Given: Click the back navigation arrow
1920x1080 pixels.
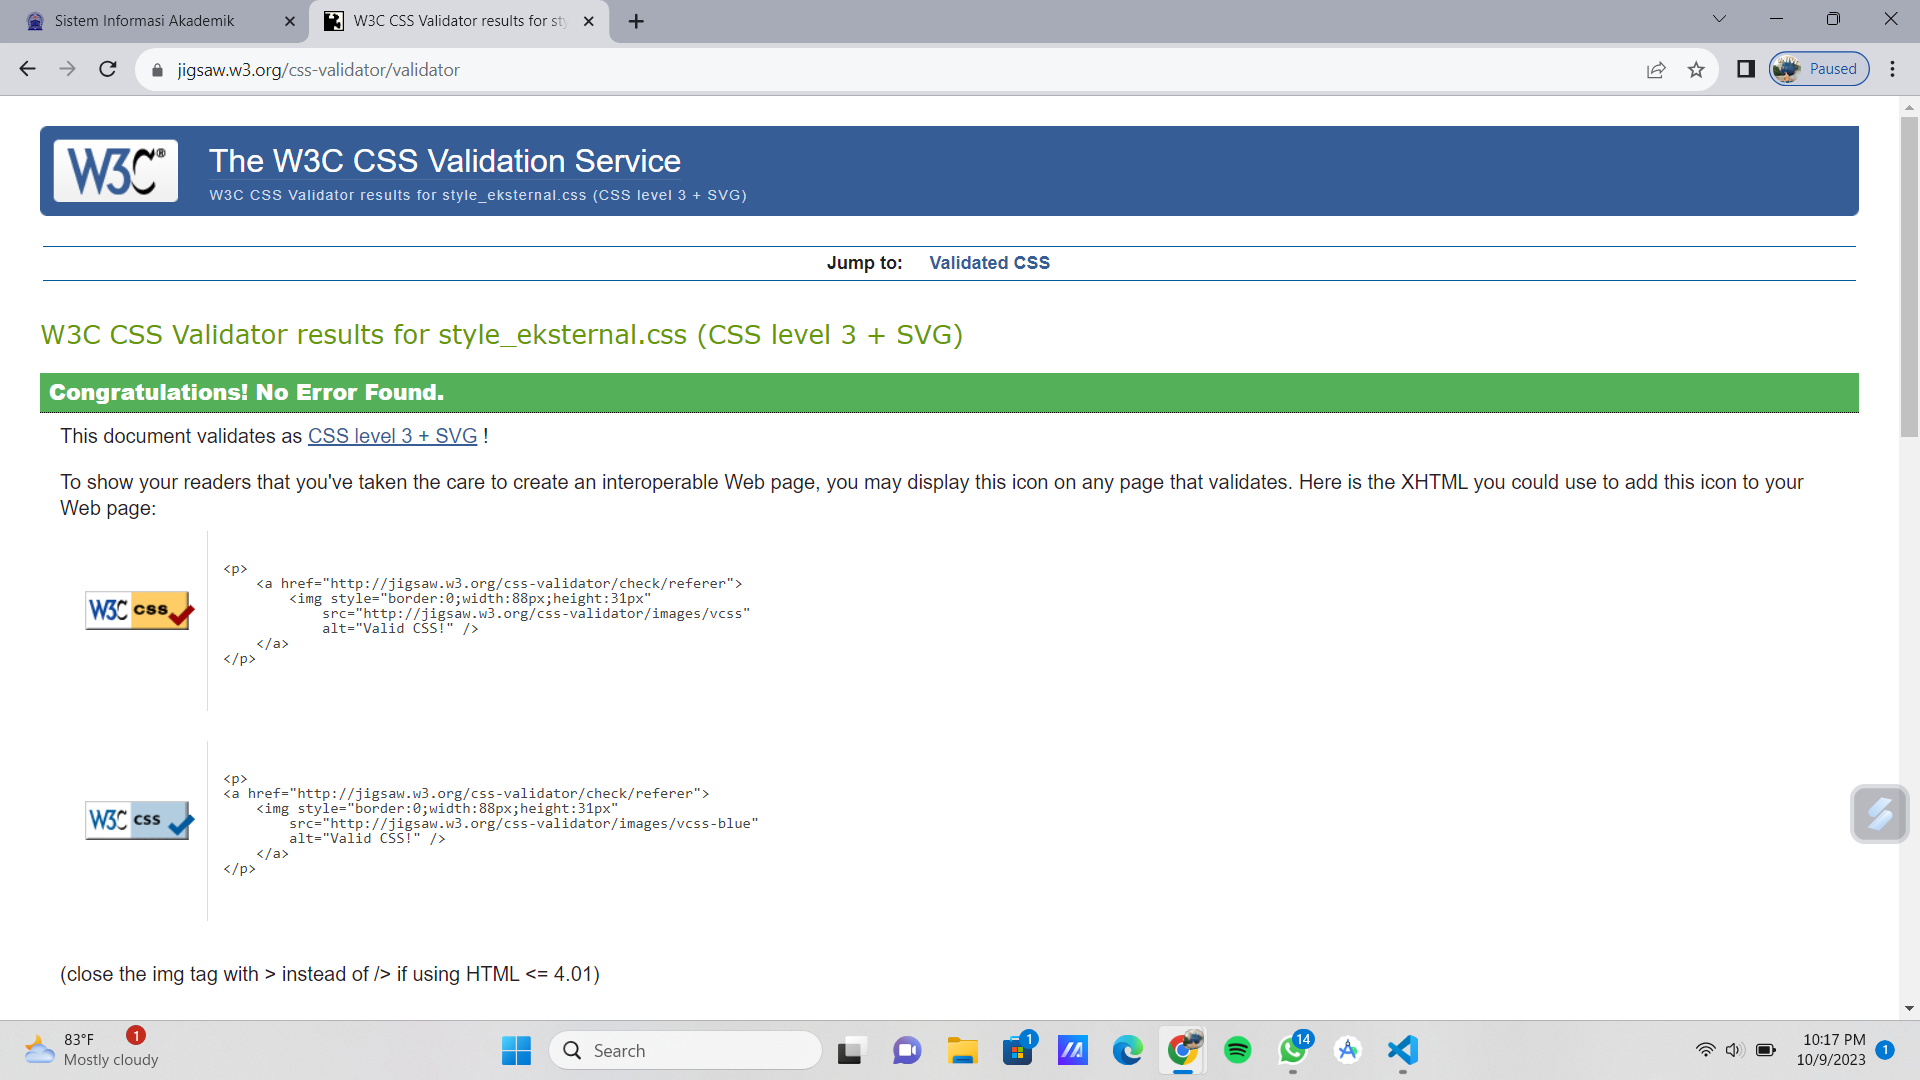Looking at the screenshot, I should [x=27, y=69].
